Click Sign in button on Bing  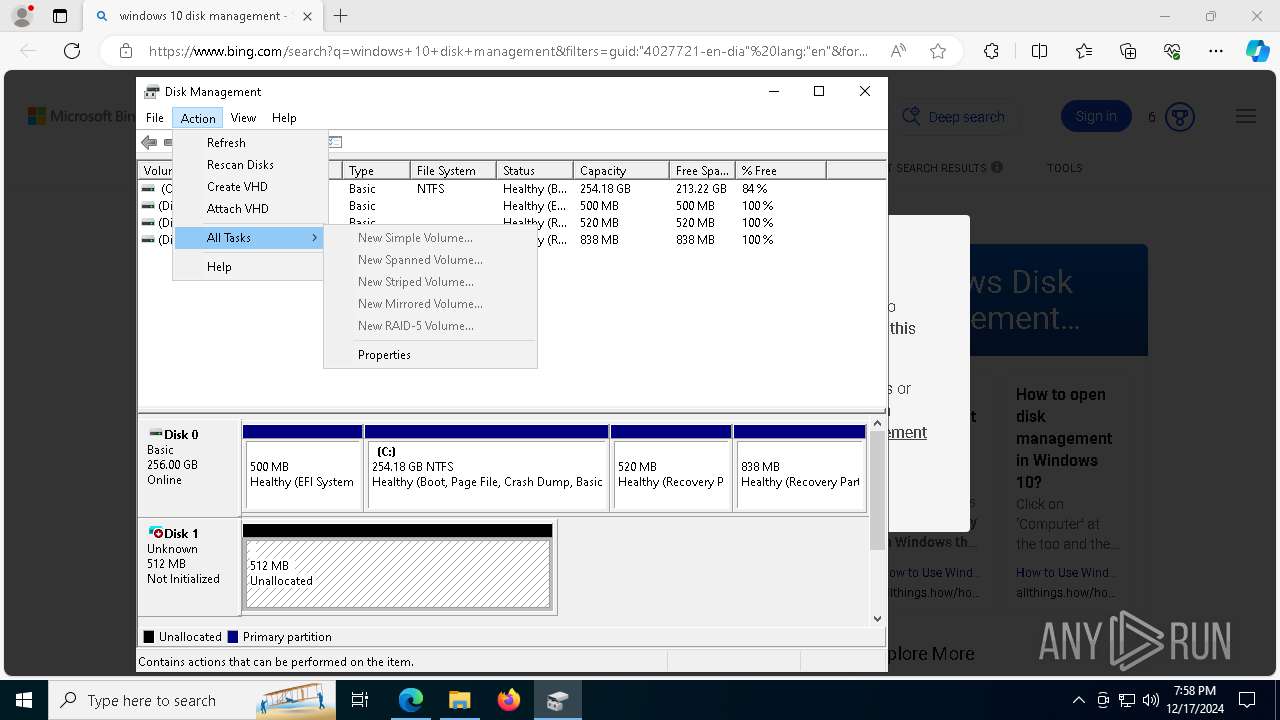(x=1096, y=117)
